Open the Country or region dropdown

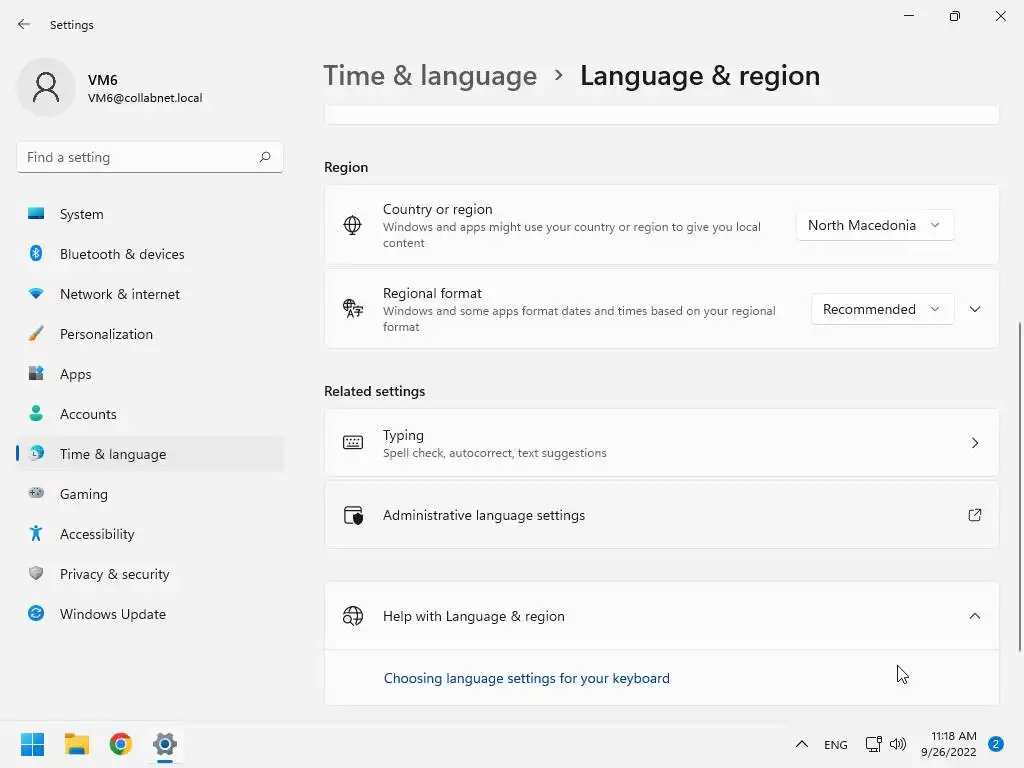pyautogui.click(x=874, y=225)
